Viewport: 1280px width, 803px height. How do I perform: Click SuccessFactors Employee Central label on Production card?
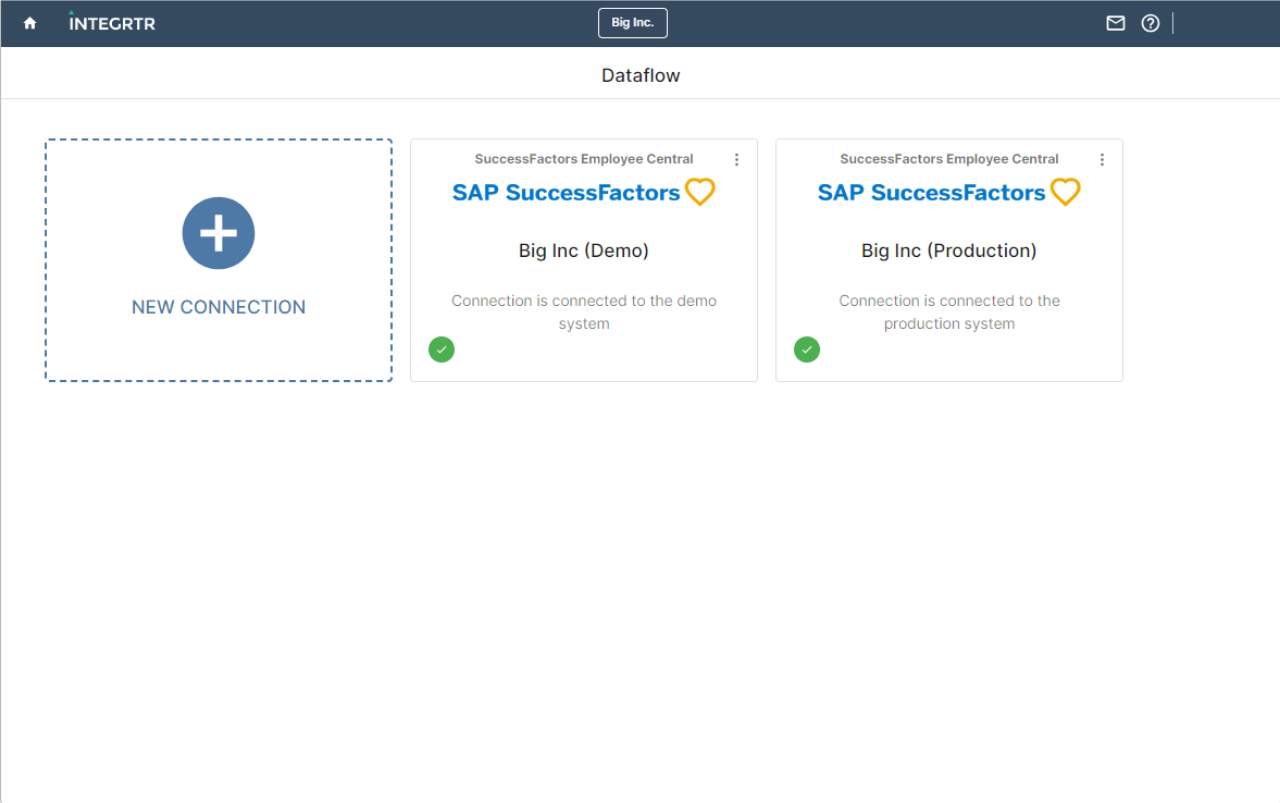click(949, 159)
